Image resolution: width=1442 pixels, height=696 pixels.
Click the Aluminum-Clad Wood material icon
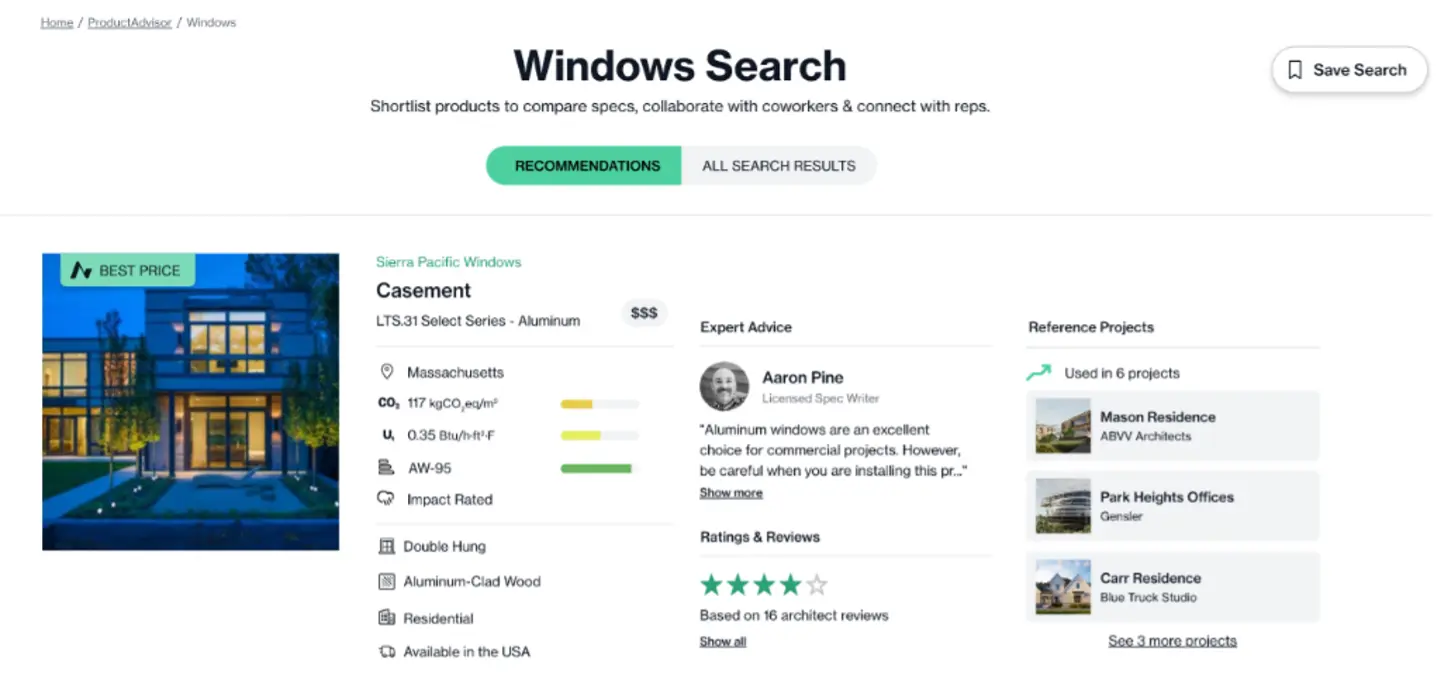(x=387, y=582)
